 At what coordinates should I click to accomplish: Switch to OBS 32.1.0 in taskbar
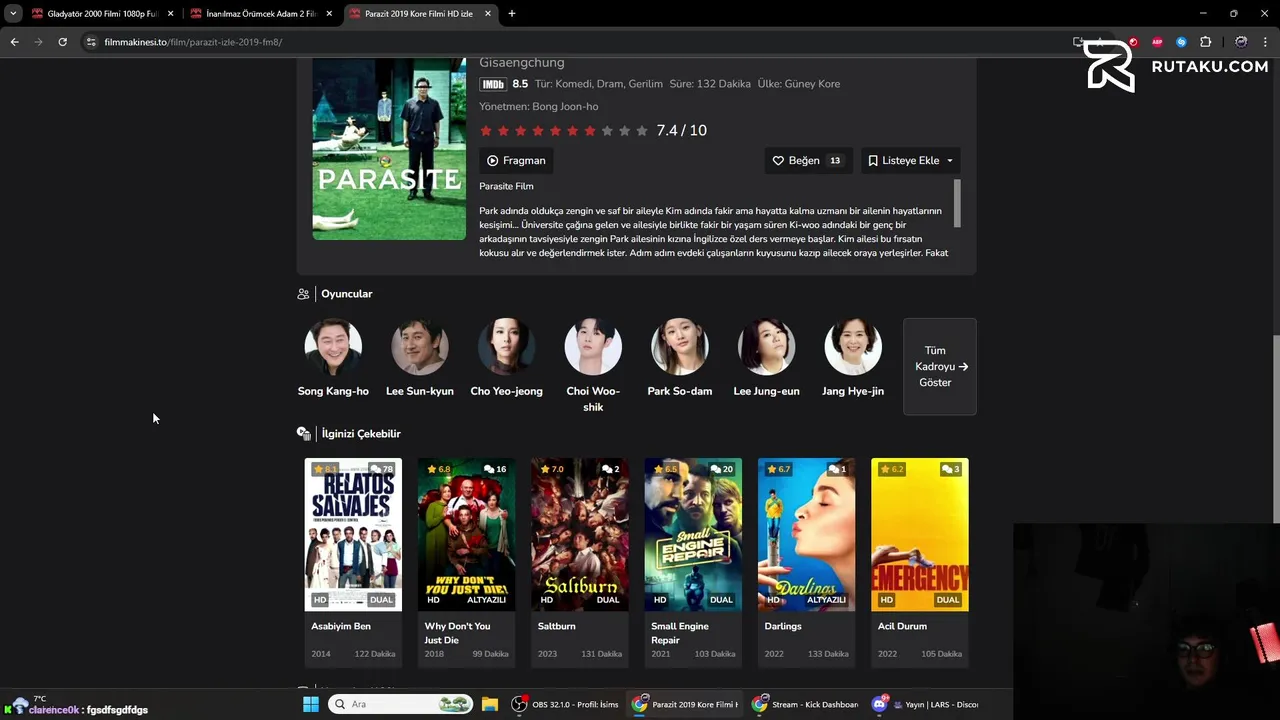click(566, 704)
